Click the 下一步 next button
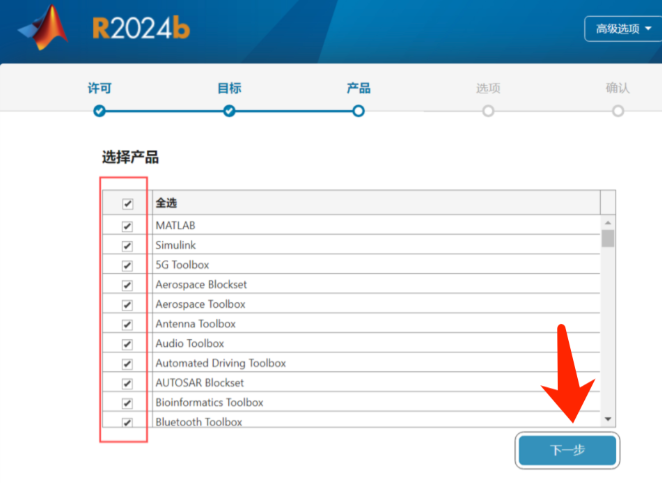 point(567,451)
